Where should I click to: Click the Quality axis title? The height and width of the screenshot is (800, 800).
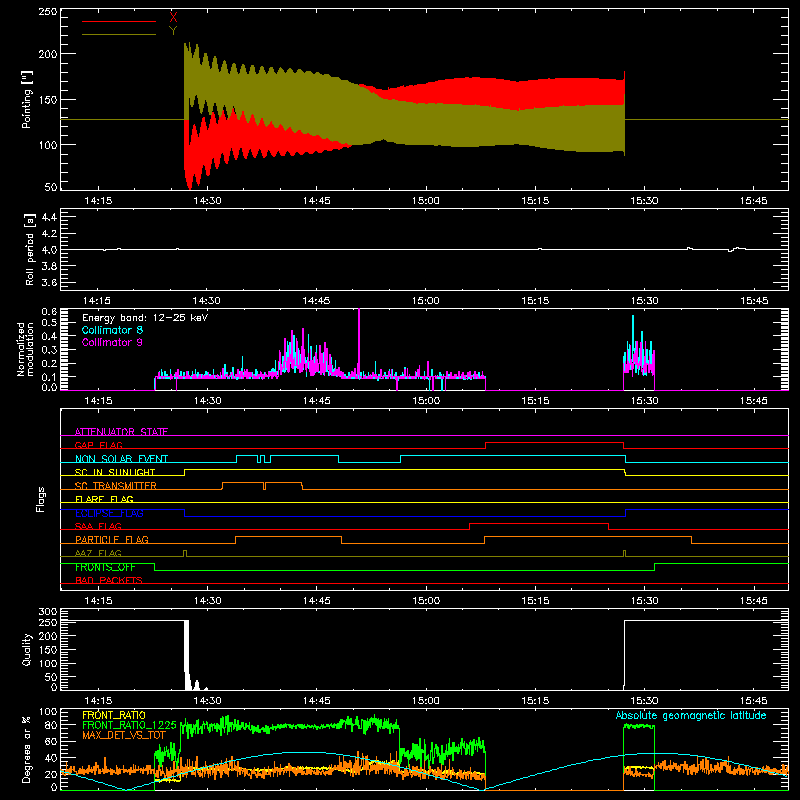27,649
